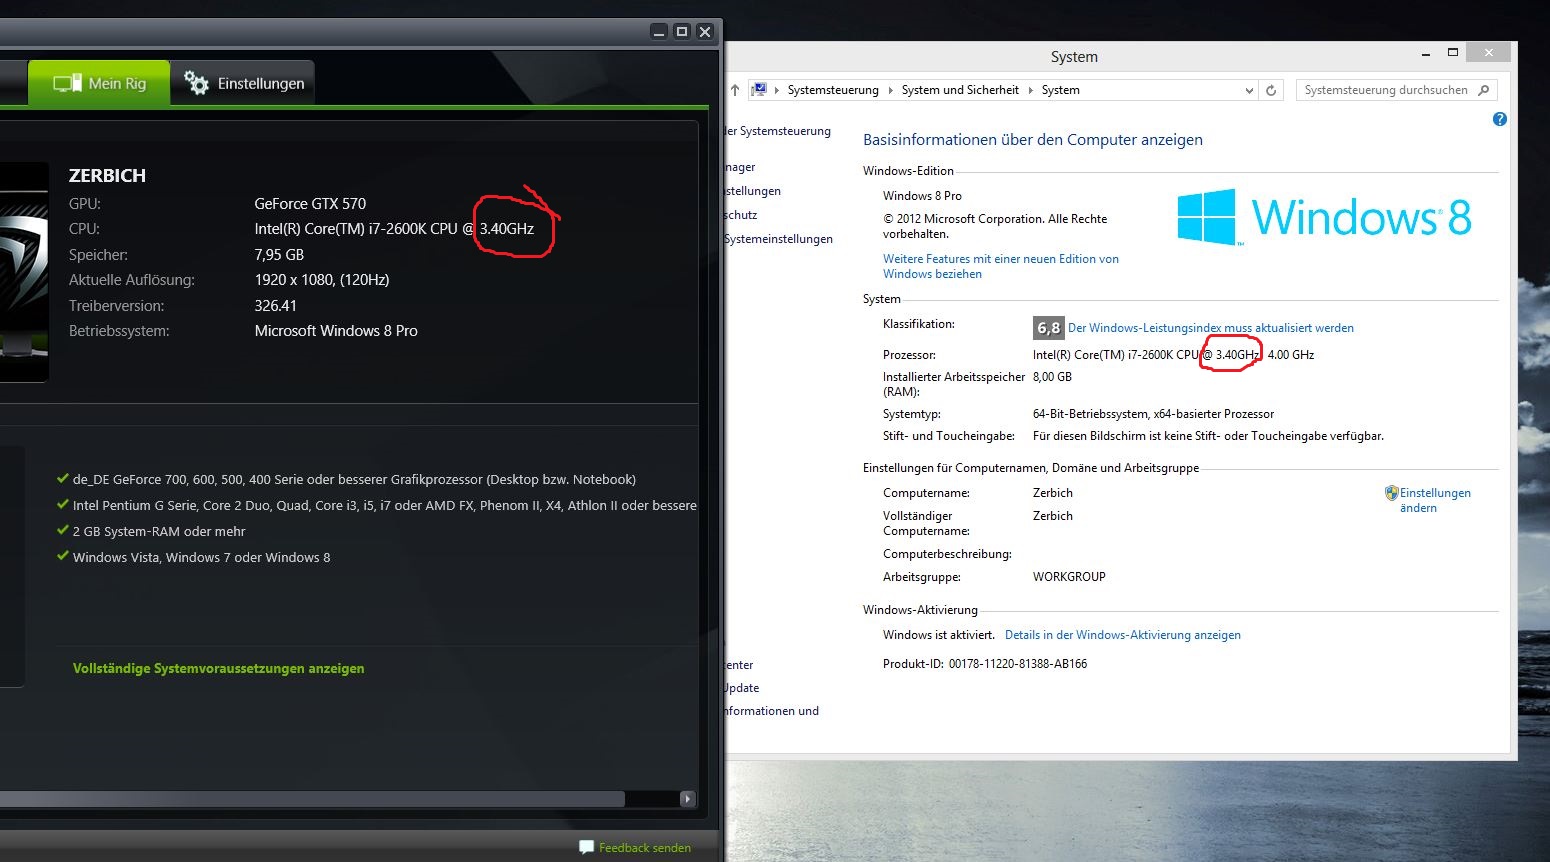The image size is (1550, 862).
Task: Click WORKGROUP Arbeitsgruppe value
Action: click(x=1069, y=577)
